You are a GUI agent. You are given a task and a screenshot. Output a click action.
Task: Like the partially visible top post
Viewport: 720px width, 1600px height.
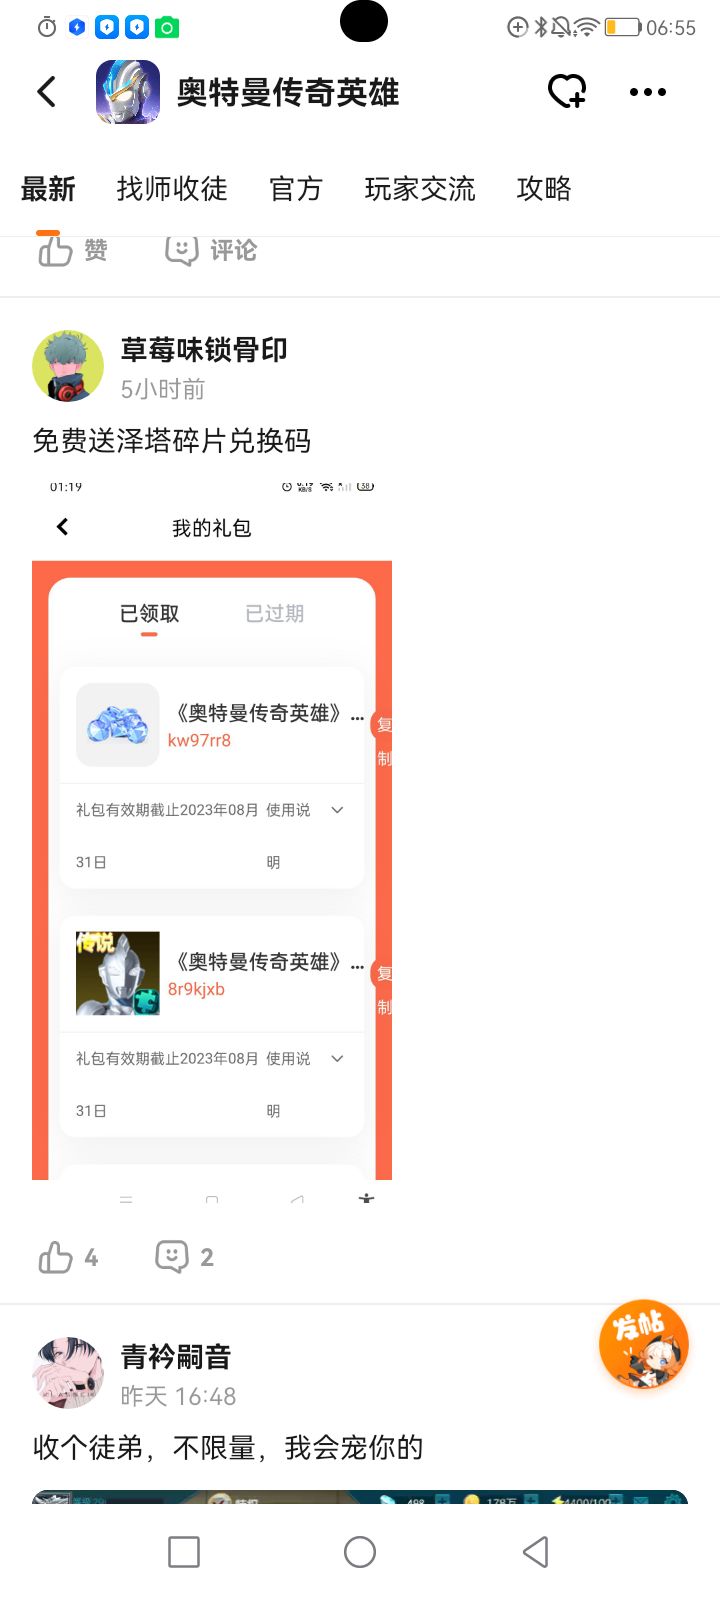click(x=72, y=250)
